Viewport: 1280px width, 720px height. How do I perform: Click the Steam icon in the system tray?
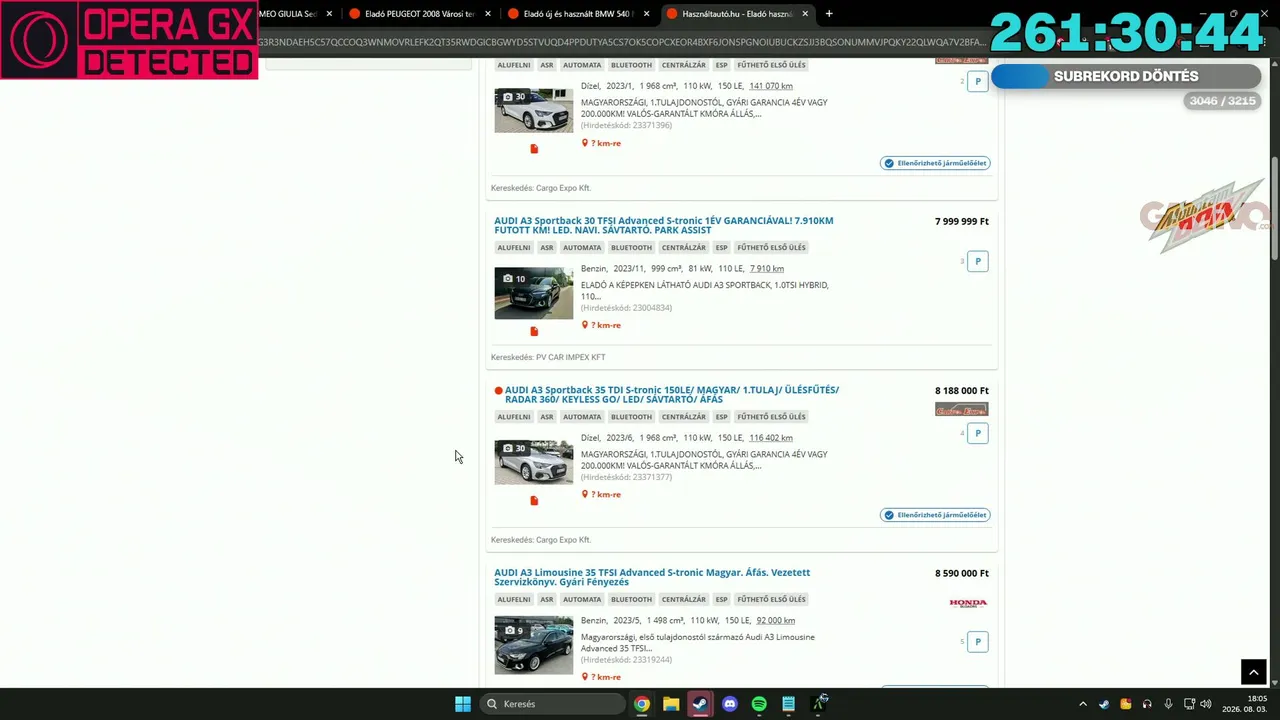(x=1104, y=704)
